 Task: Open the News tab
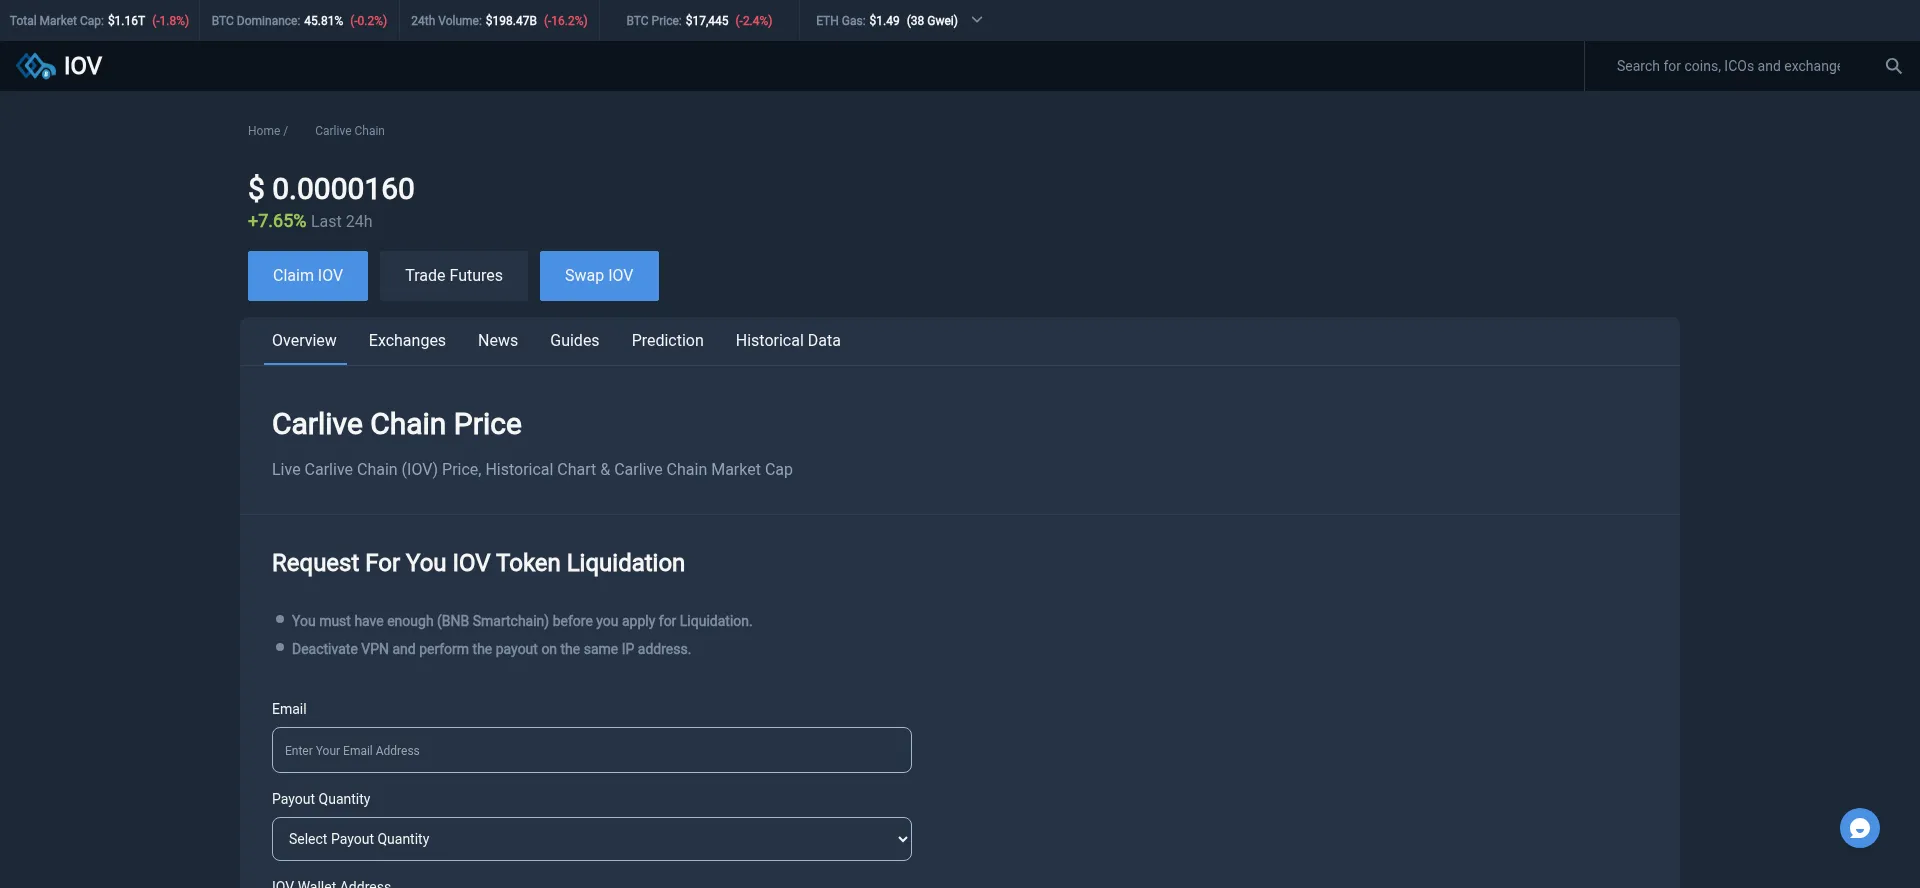(x=498, y=341)
